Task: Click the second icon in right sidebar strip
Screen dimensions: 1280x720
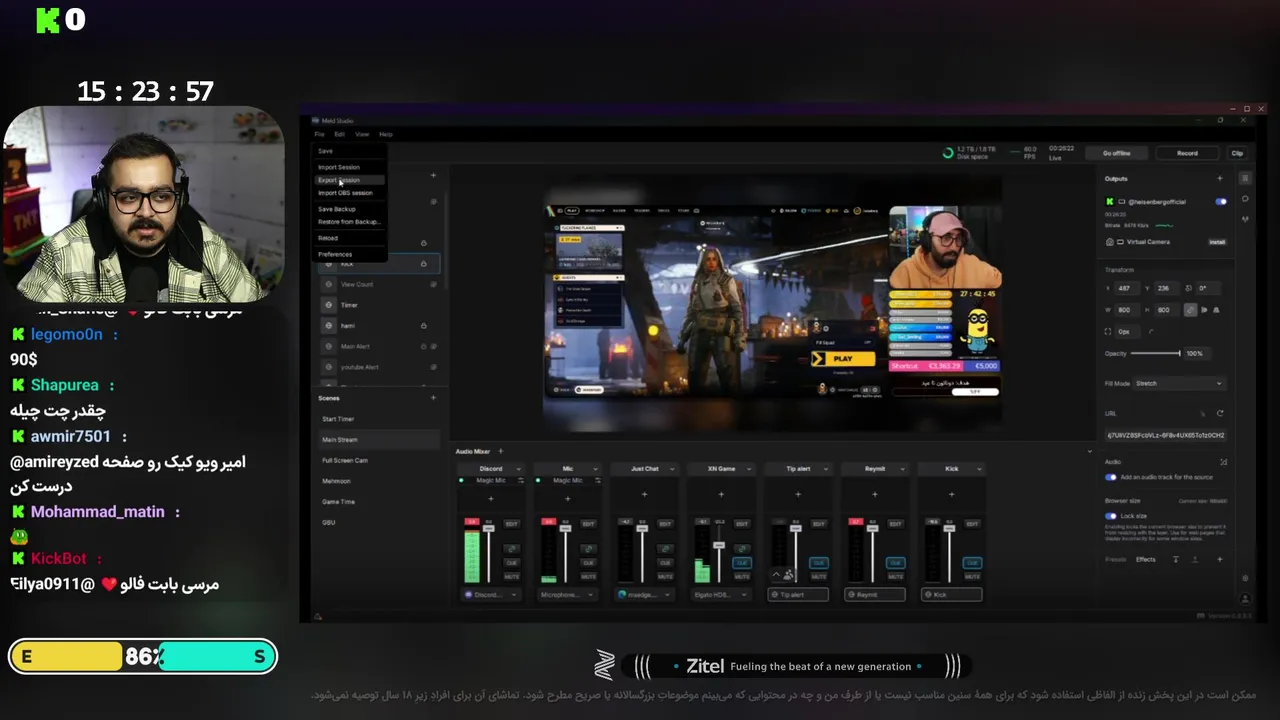Action: (x=1245, y=198)
